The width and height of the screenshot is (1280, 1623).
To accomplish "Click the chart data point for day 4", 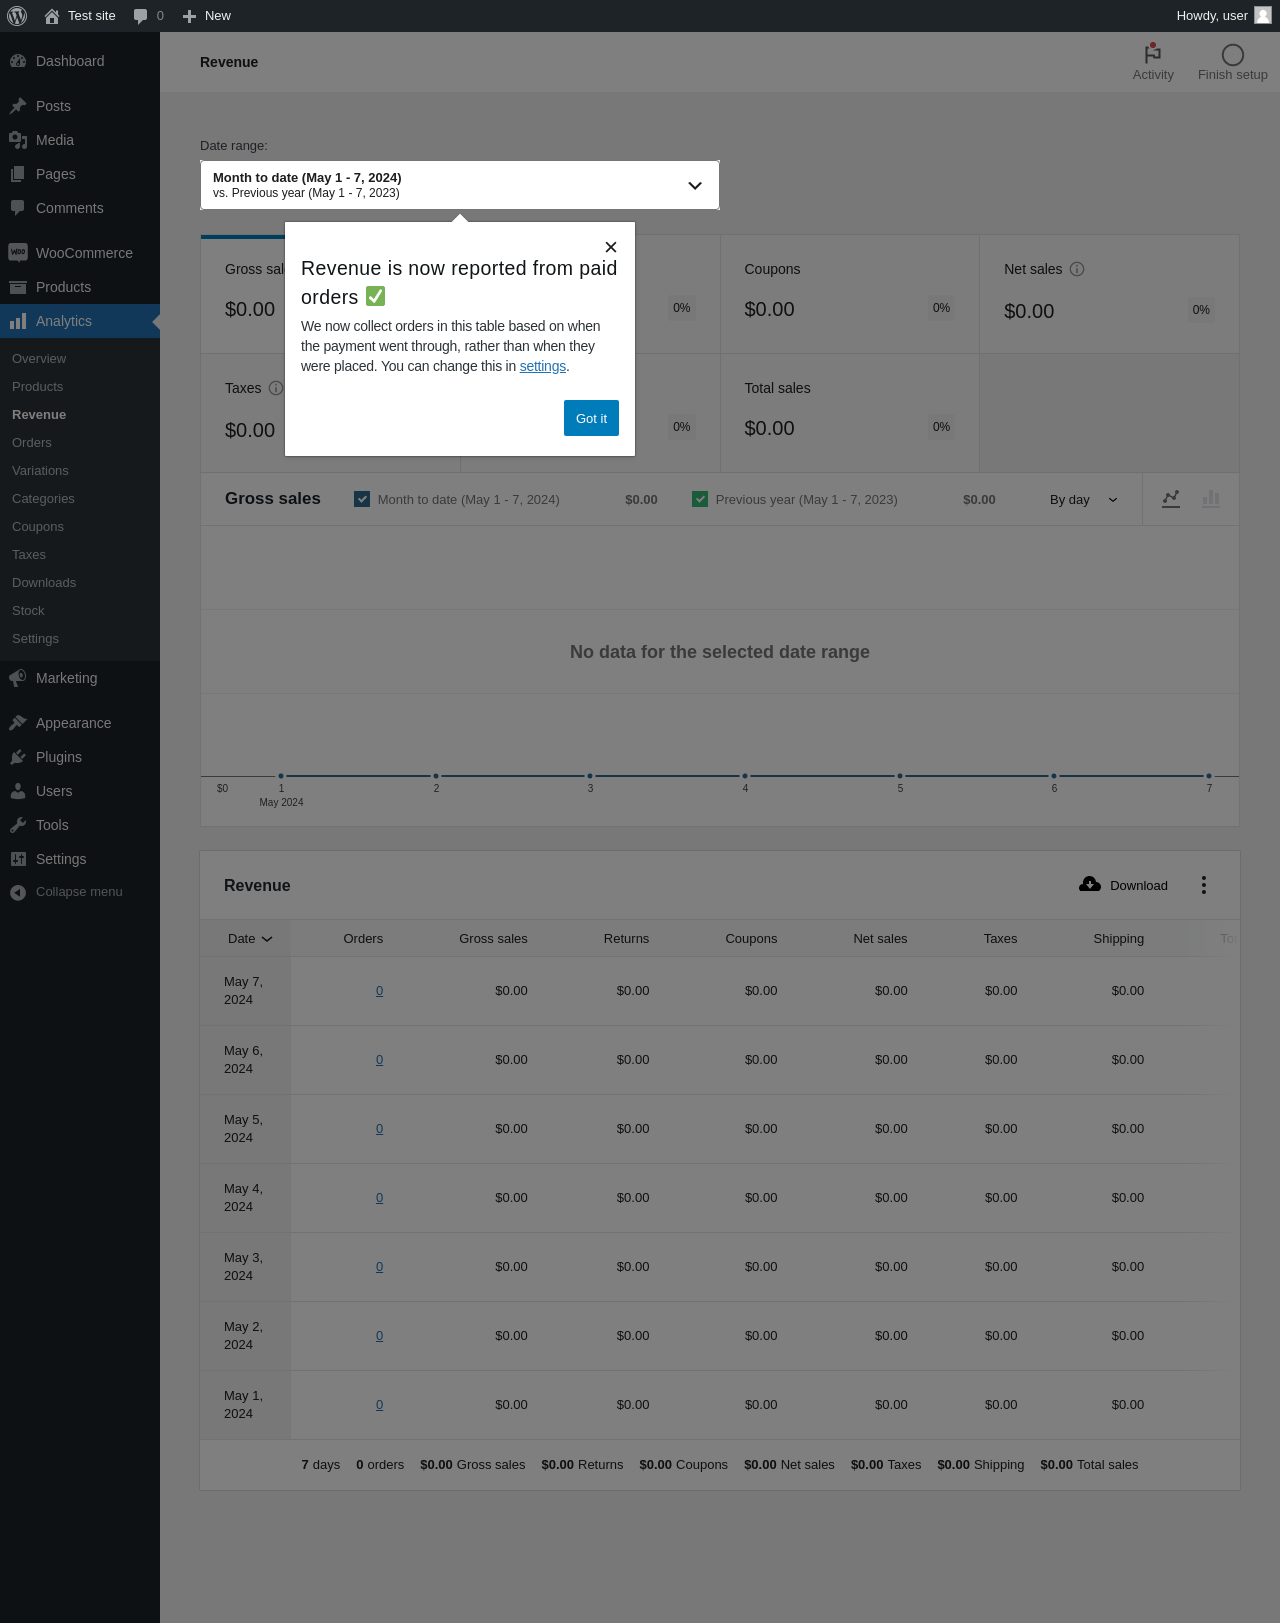I will click(x=745, y=776).
